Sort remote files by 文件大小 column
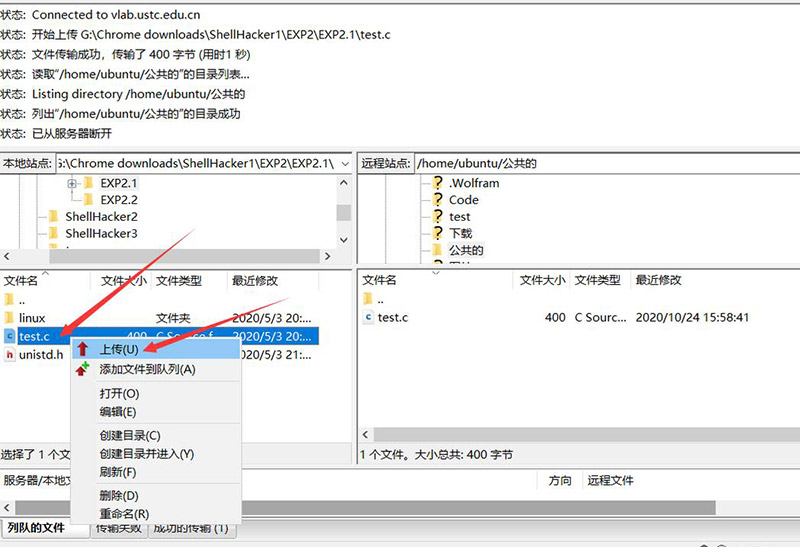This screenshot has height=547, width=800. (x=542, y=280)
